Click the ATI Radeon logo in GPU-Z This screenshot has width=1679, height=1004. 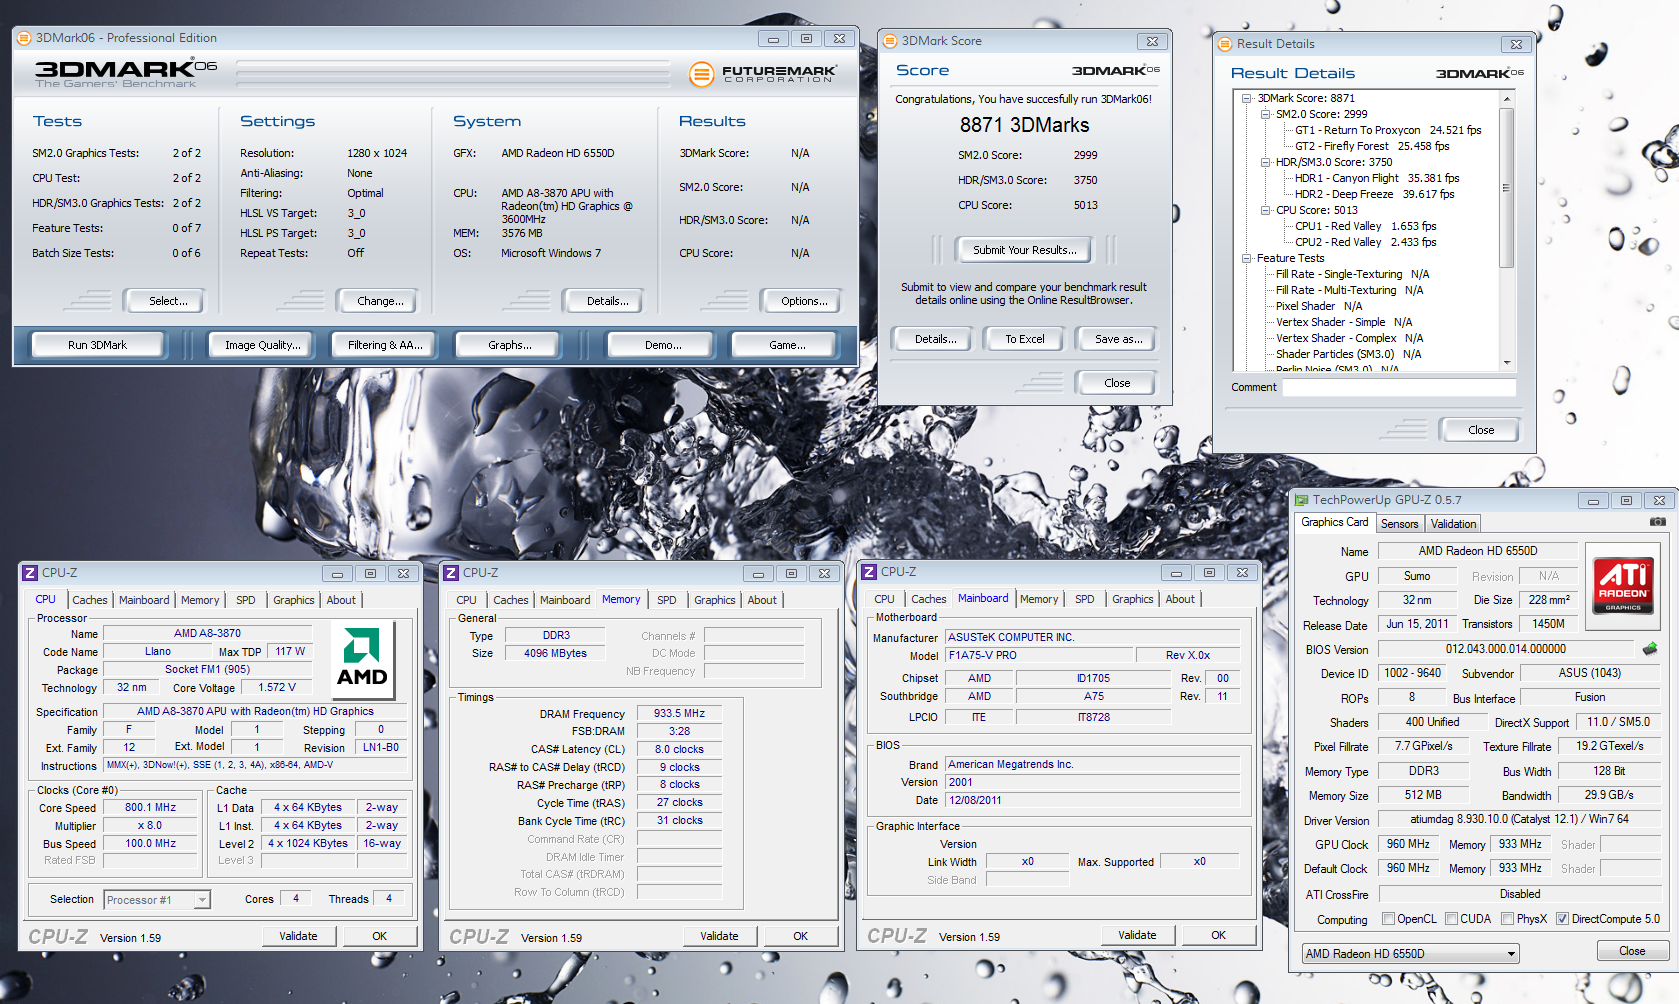(1623, 584)
